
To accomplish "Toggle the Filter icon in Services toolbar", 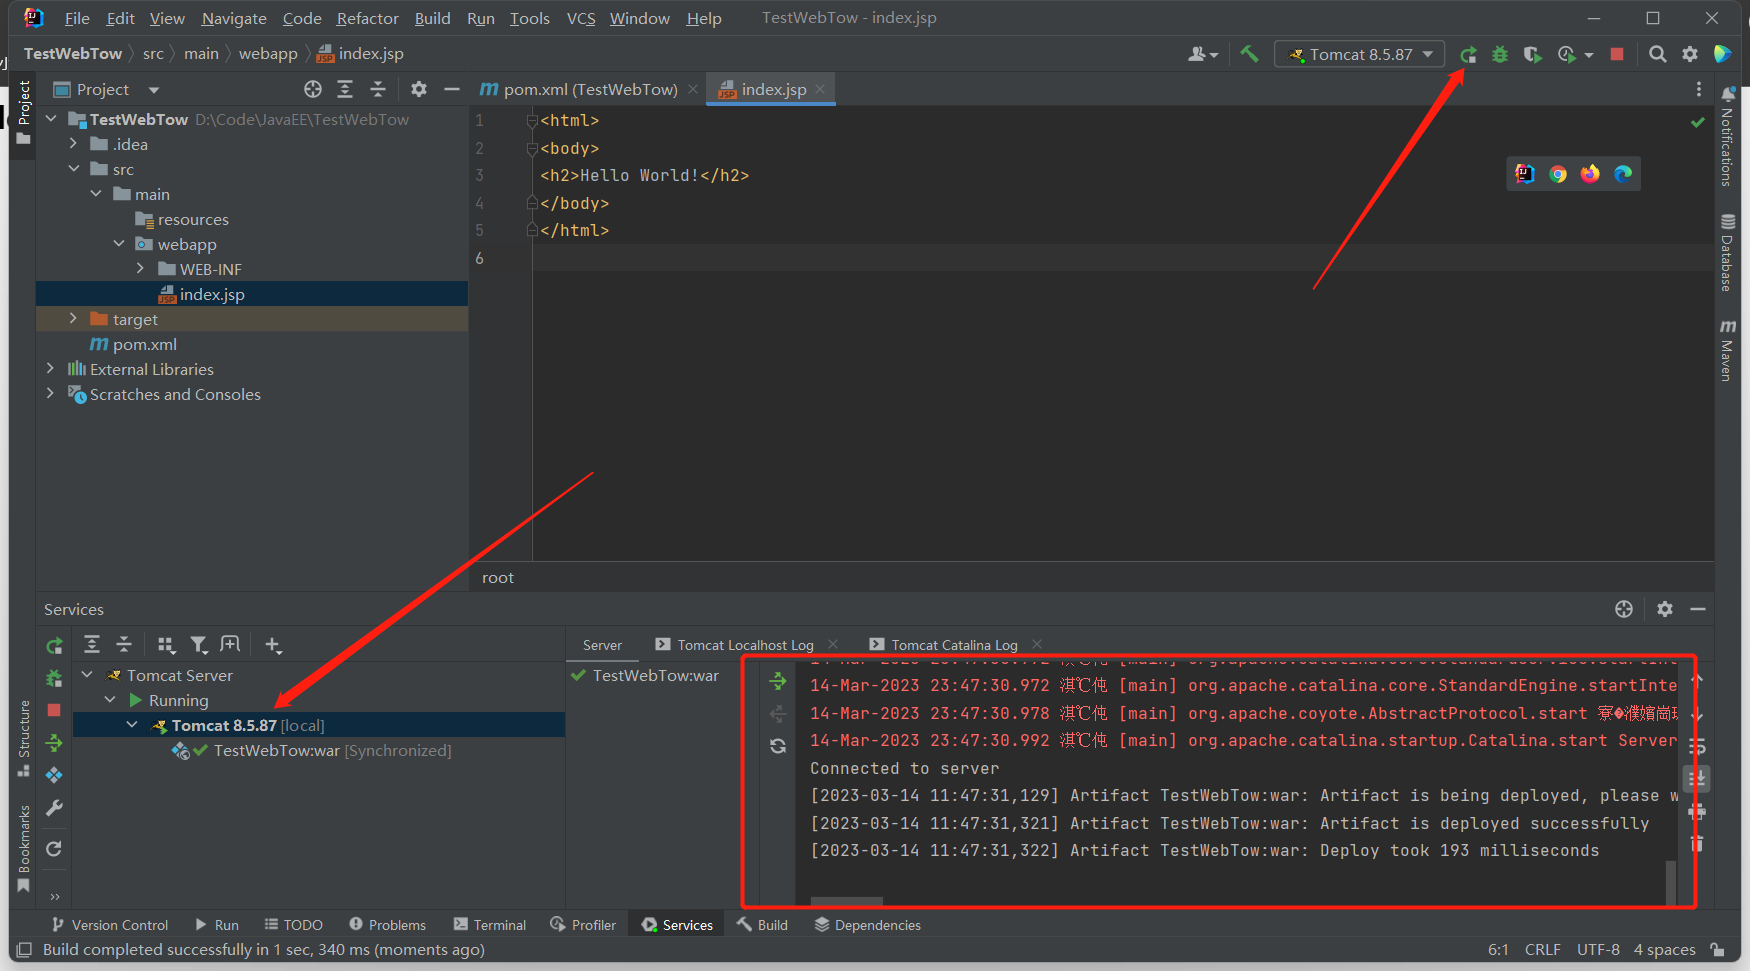I will (x=199, y=645).
